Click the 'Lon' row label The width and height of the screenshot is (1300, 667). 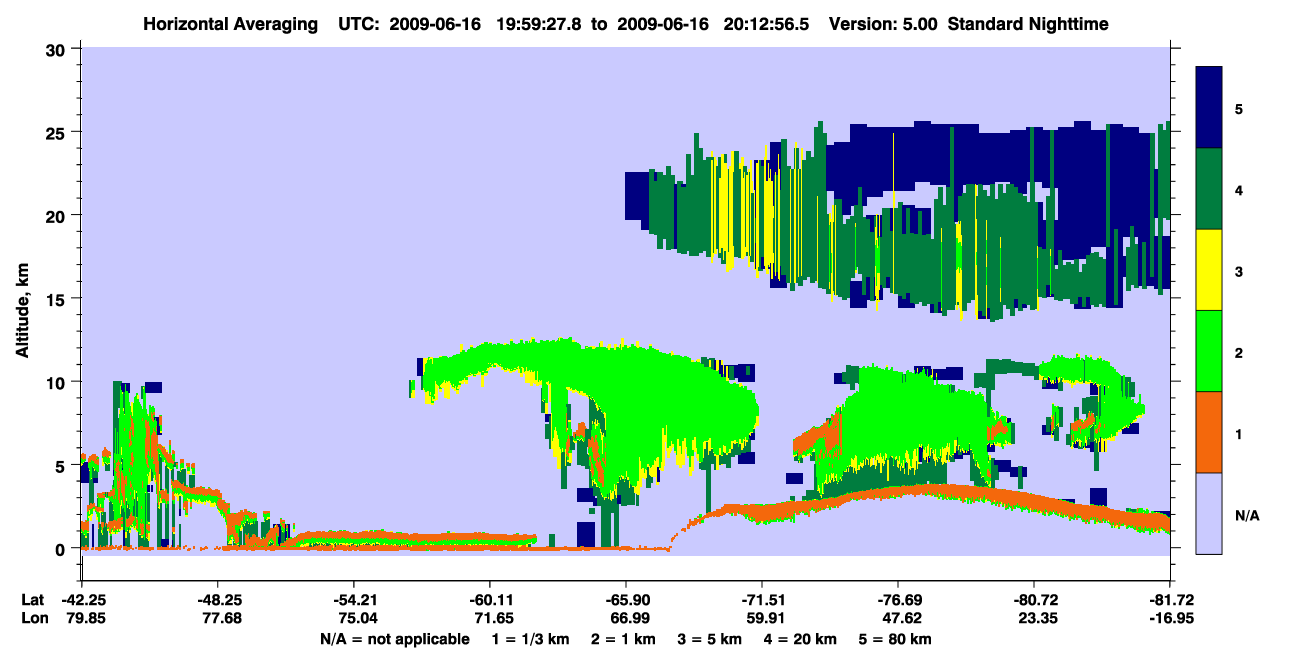(33, 618)
